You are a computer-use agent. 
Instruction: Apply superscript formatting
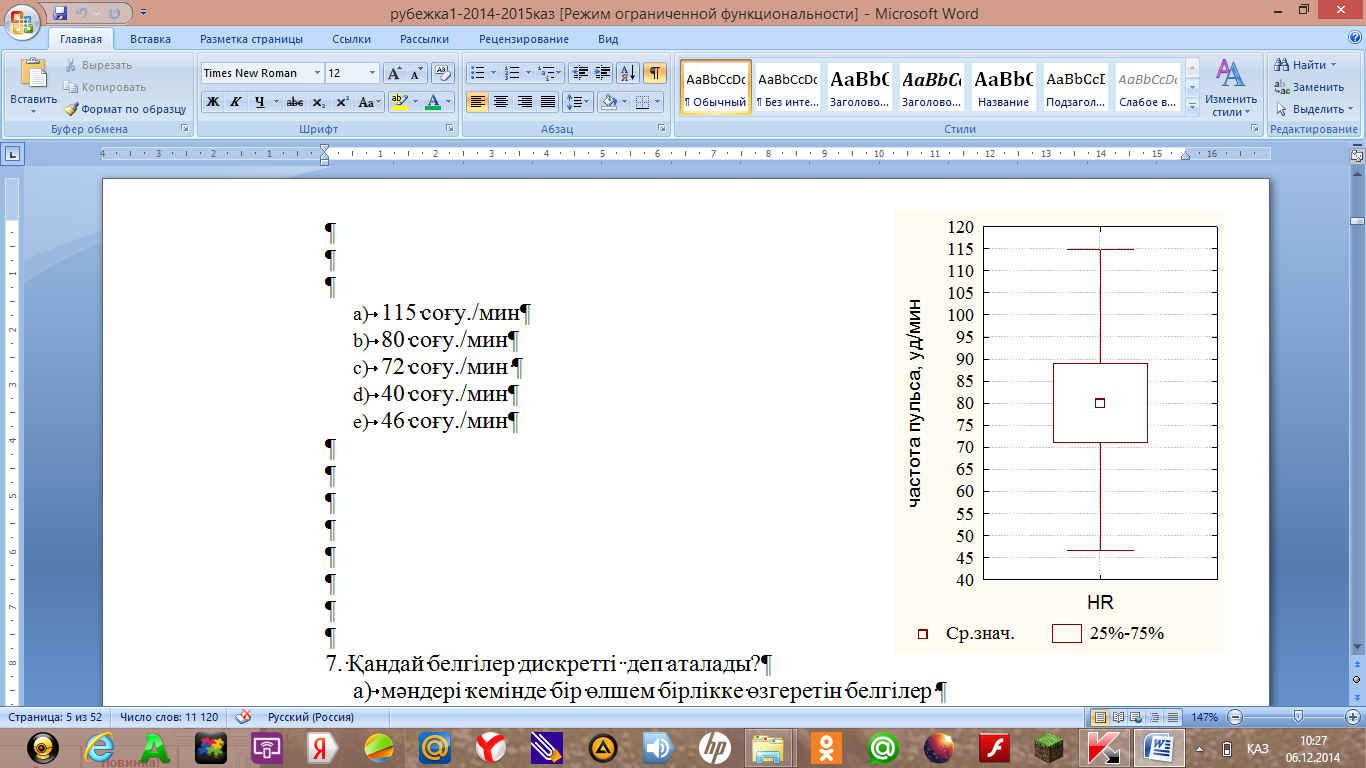point(342,102)
